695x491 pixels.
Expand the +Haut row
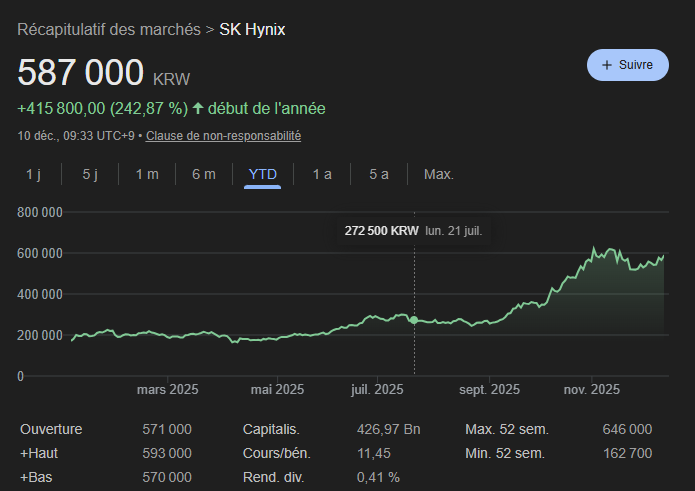[38, 453]
